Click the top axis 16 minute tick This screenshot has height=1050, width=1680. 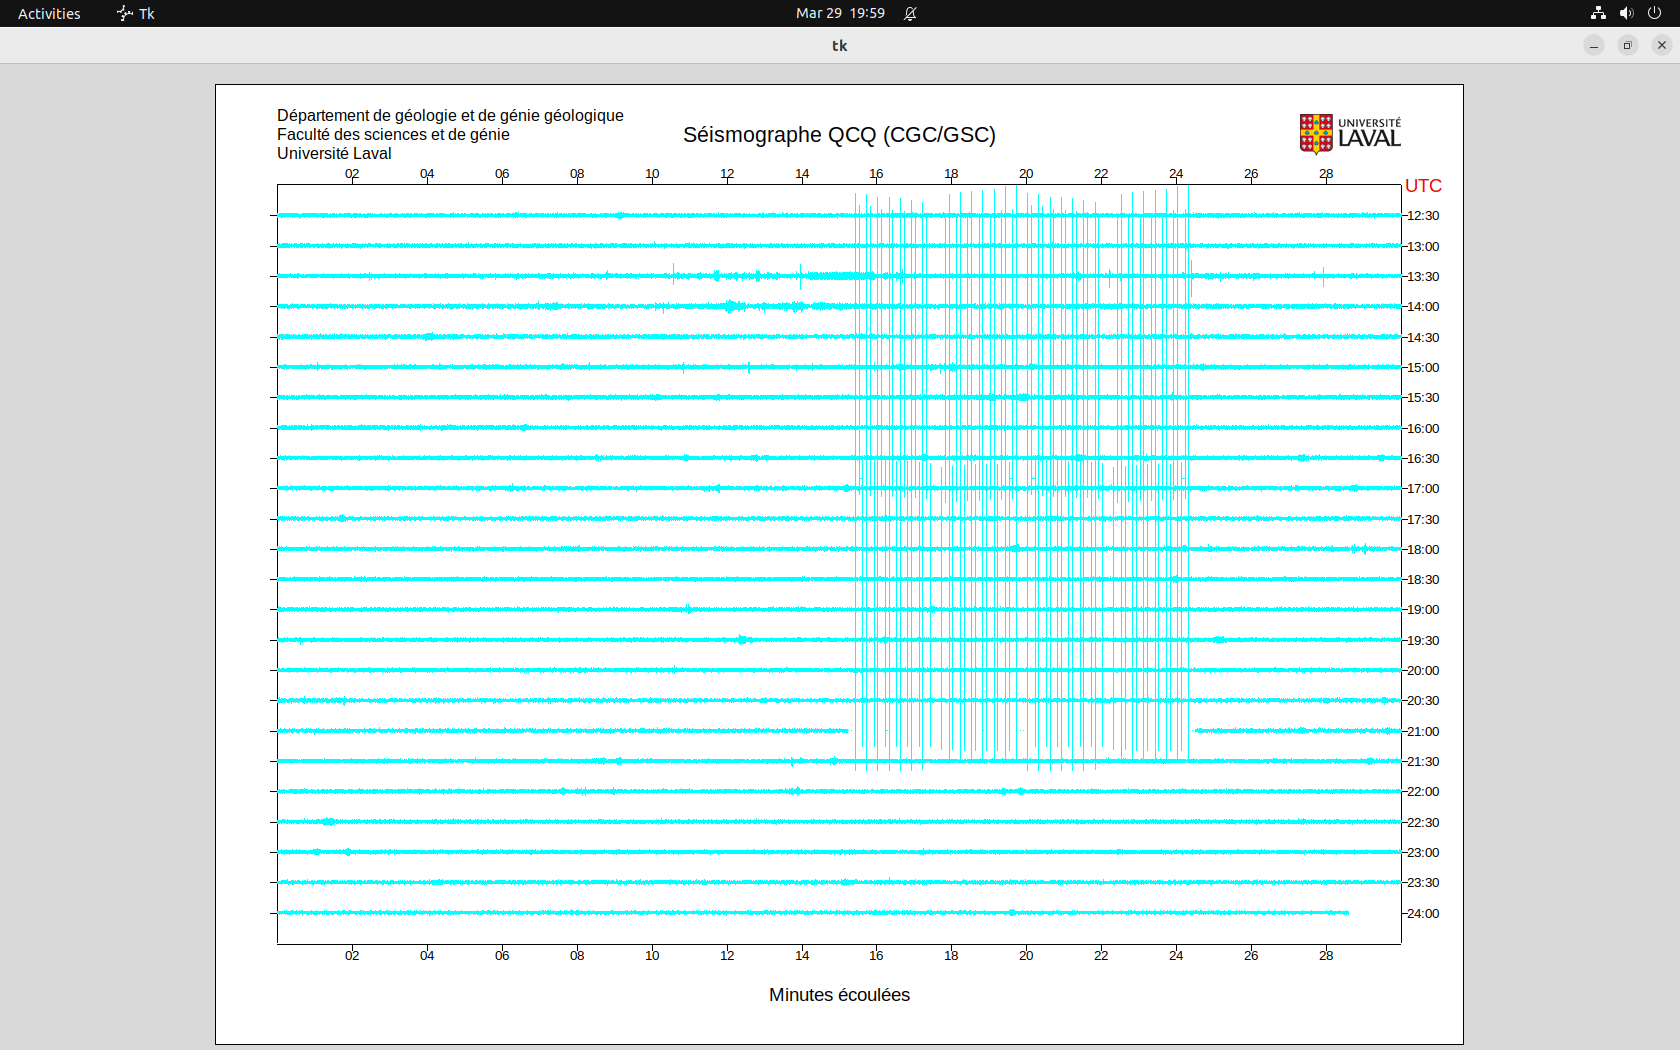pos(876,174)
